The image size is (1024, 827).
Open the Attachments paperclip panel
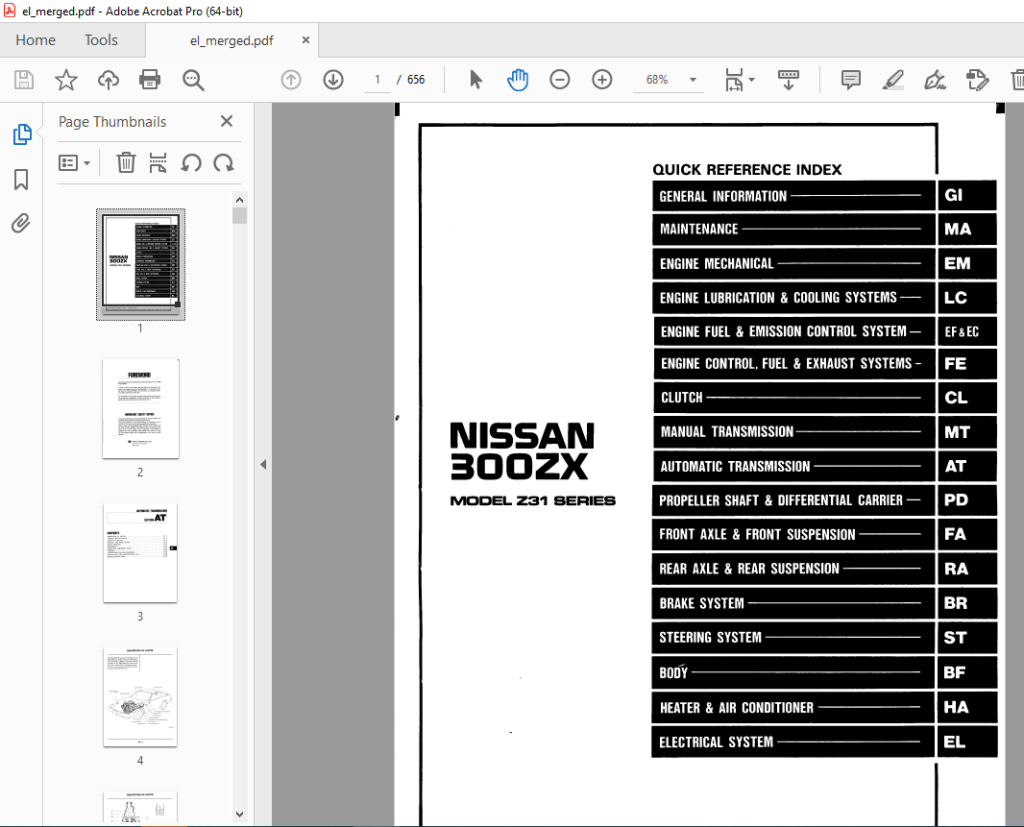[21, 223]
